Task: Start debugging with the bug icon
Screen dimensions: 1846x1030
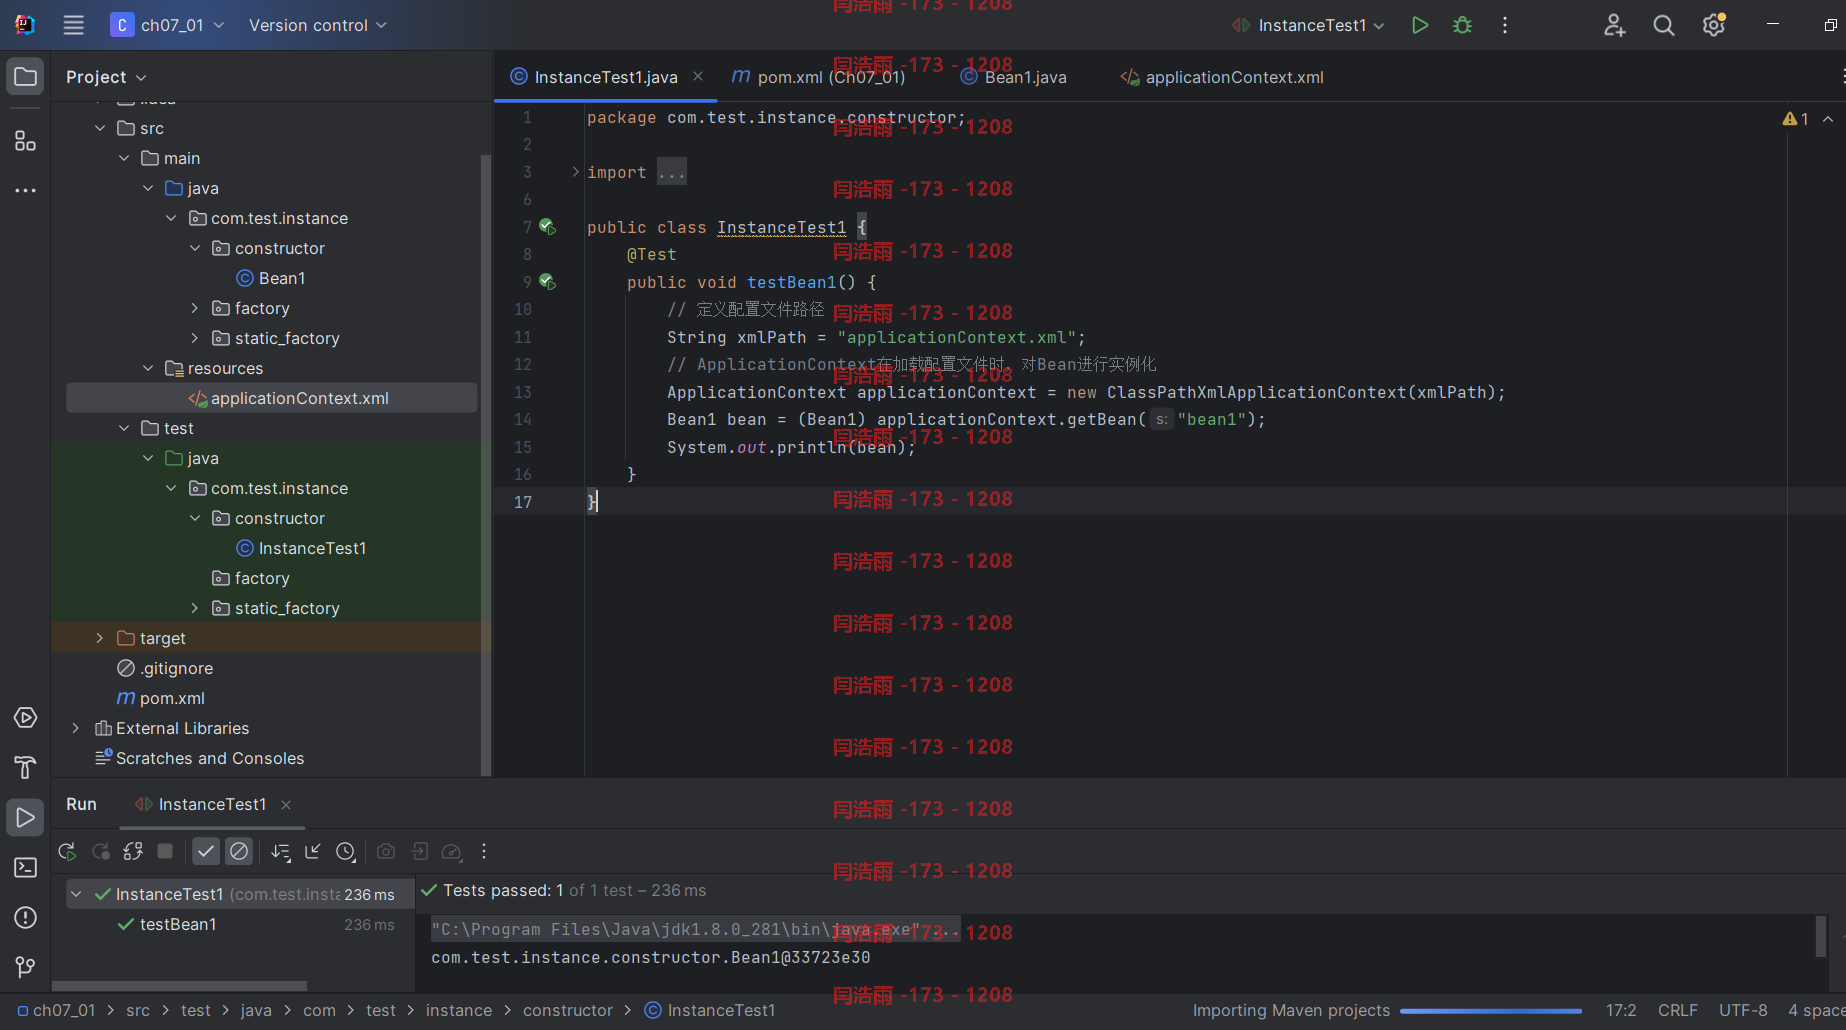Action: coord(1462,25)
